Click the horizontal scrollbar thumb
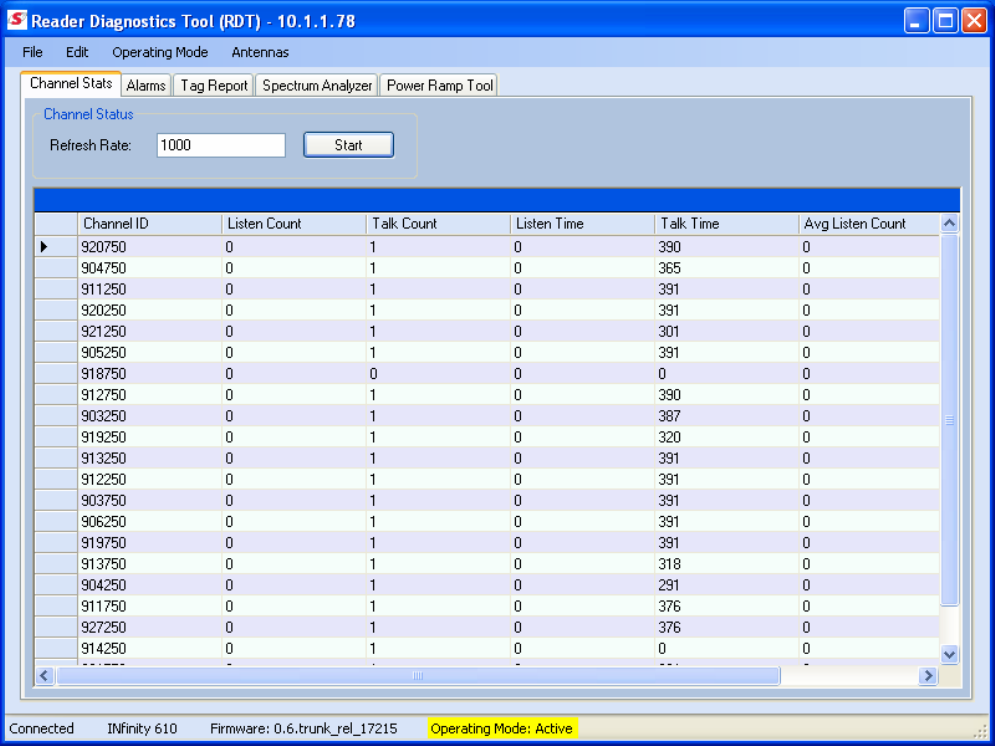Screen dimensions: 995x746 tap(418, 676)
